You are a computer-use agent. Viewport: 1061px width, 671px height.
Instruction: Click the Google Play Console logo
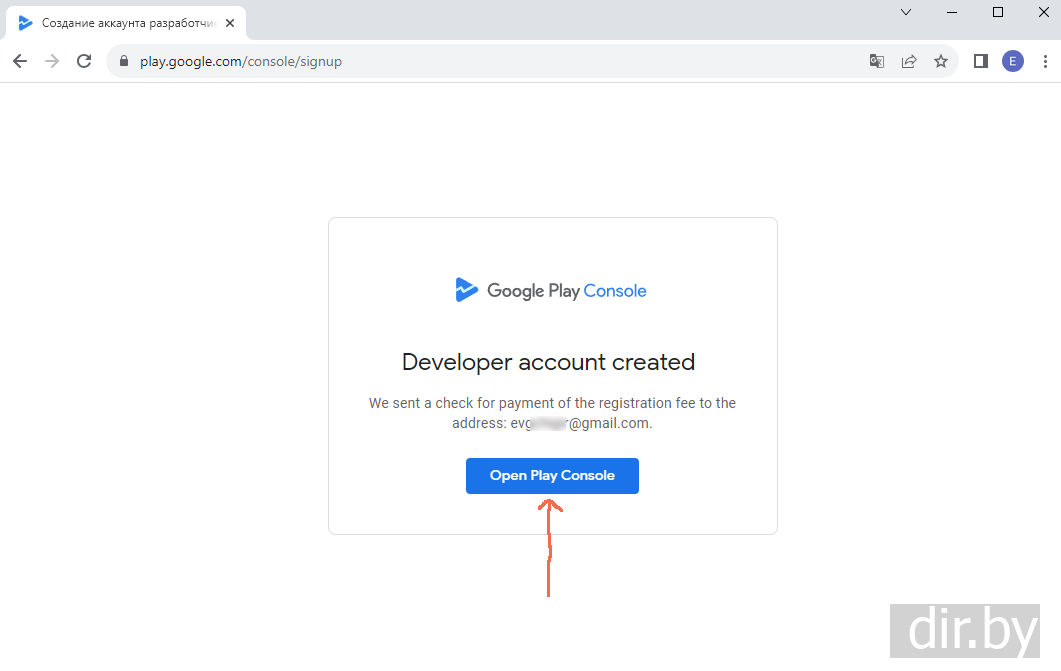tap(551, 291)
